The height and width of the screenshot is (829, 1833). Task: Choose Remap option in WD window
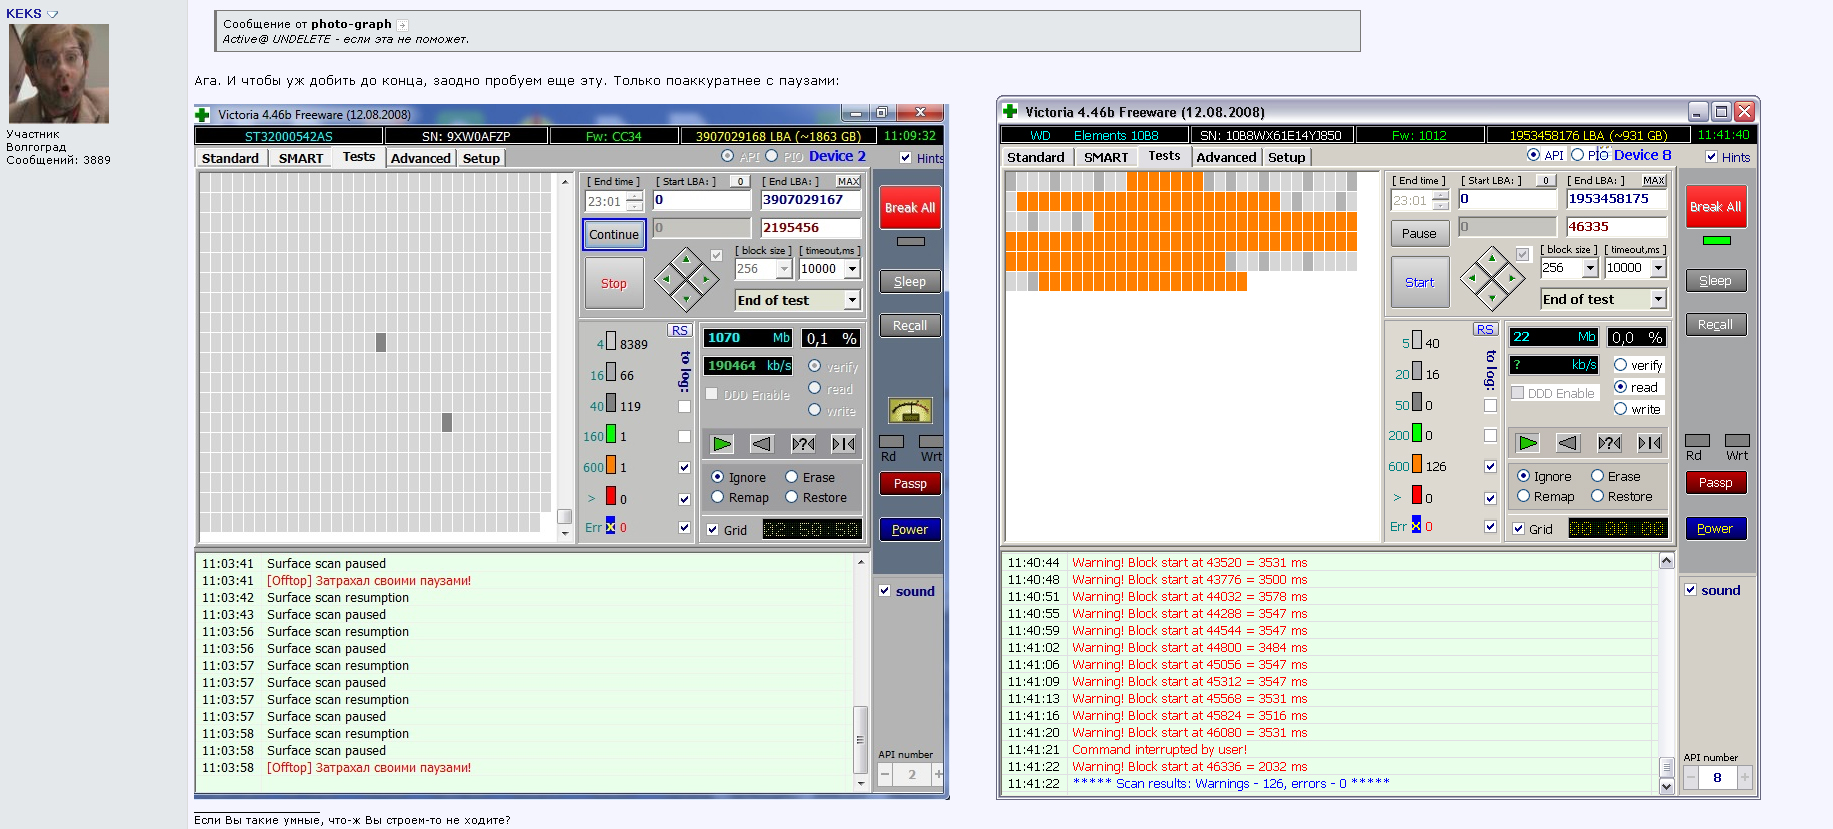1524,496
